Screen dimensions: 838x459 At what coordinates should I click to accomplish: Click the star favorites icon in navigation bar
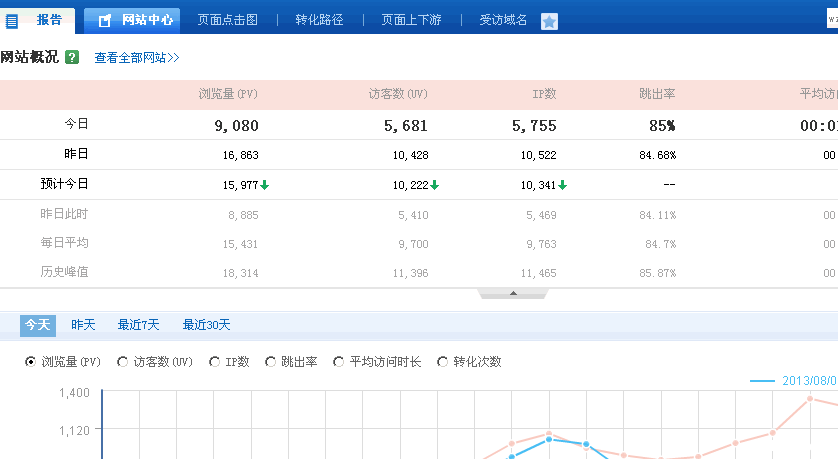click(x=549, y=21)
